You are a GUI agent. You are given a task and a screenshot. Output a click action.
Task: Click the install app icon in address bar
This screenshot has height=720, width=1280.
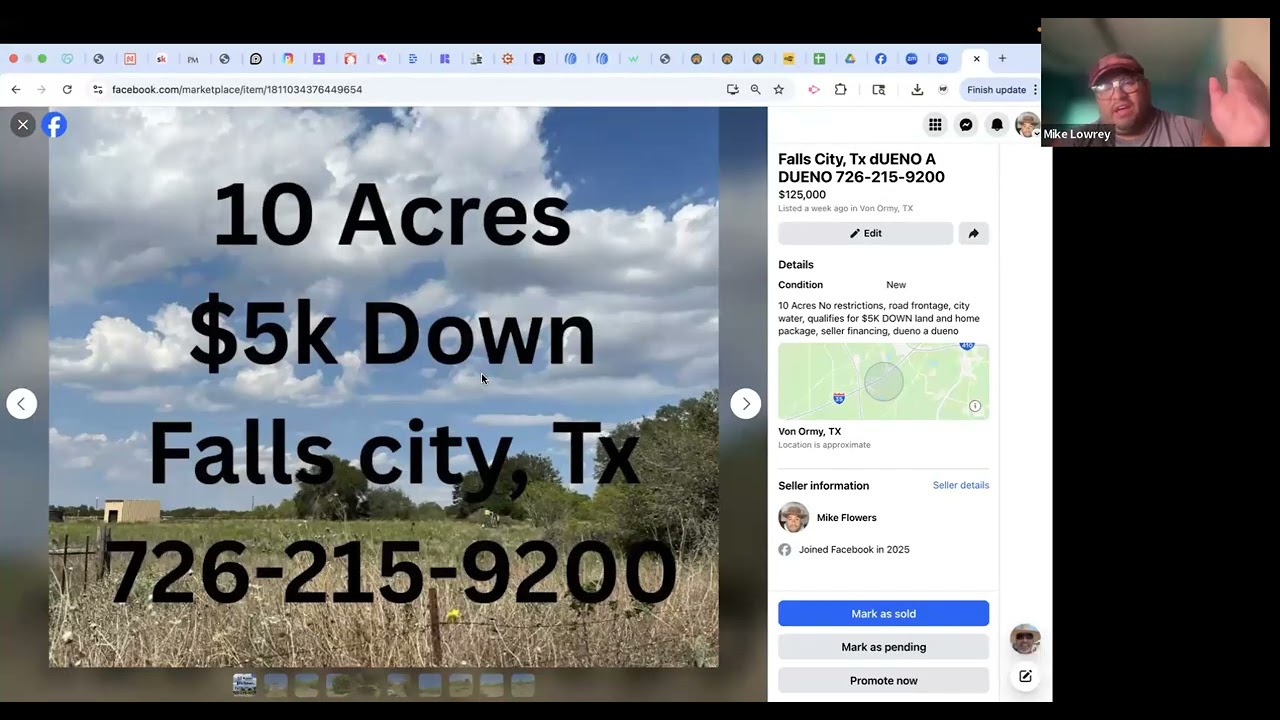pyautogui.click(x=733, y=89)
